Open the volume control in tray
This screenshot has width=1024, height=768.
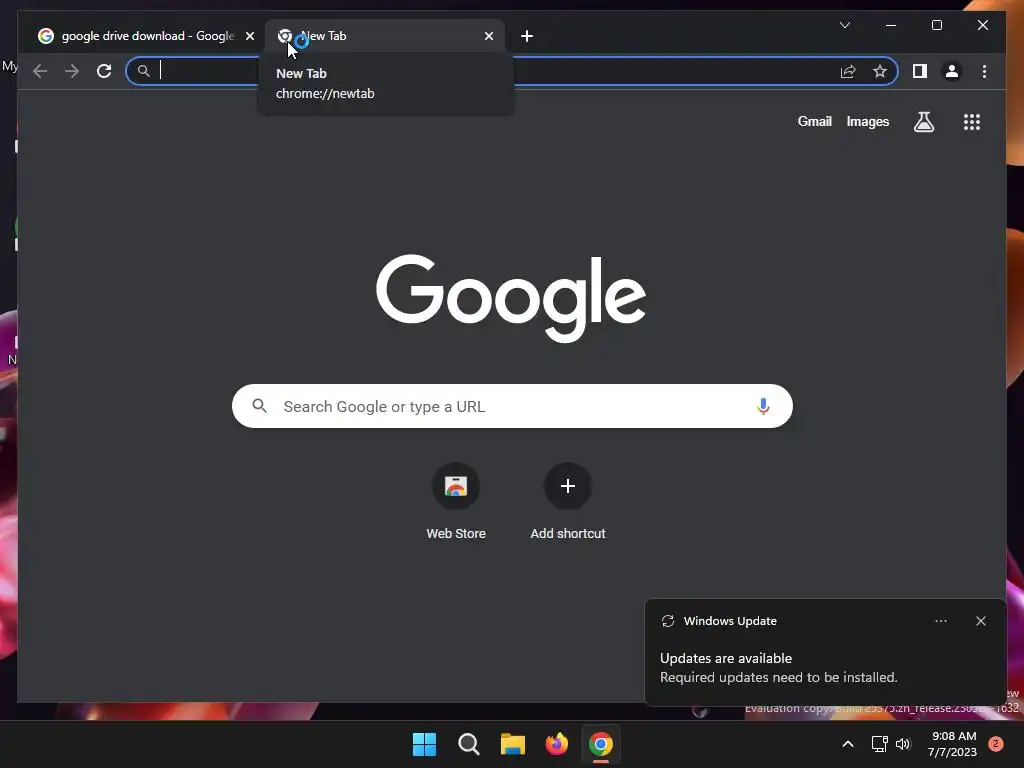click(903, 744)
